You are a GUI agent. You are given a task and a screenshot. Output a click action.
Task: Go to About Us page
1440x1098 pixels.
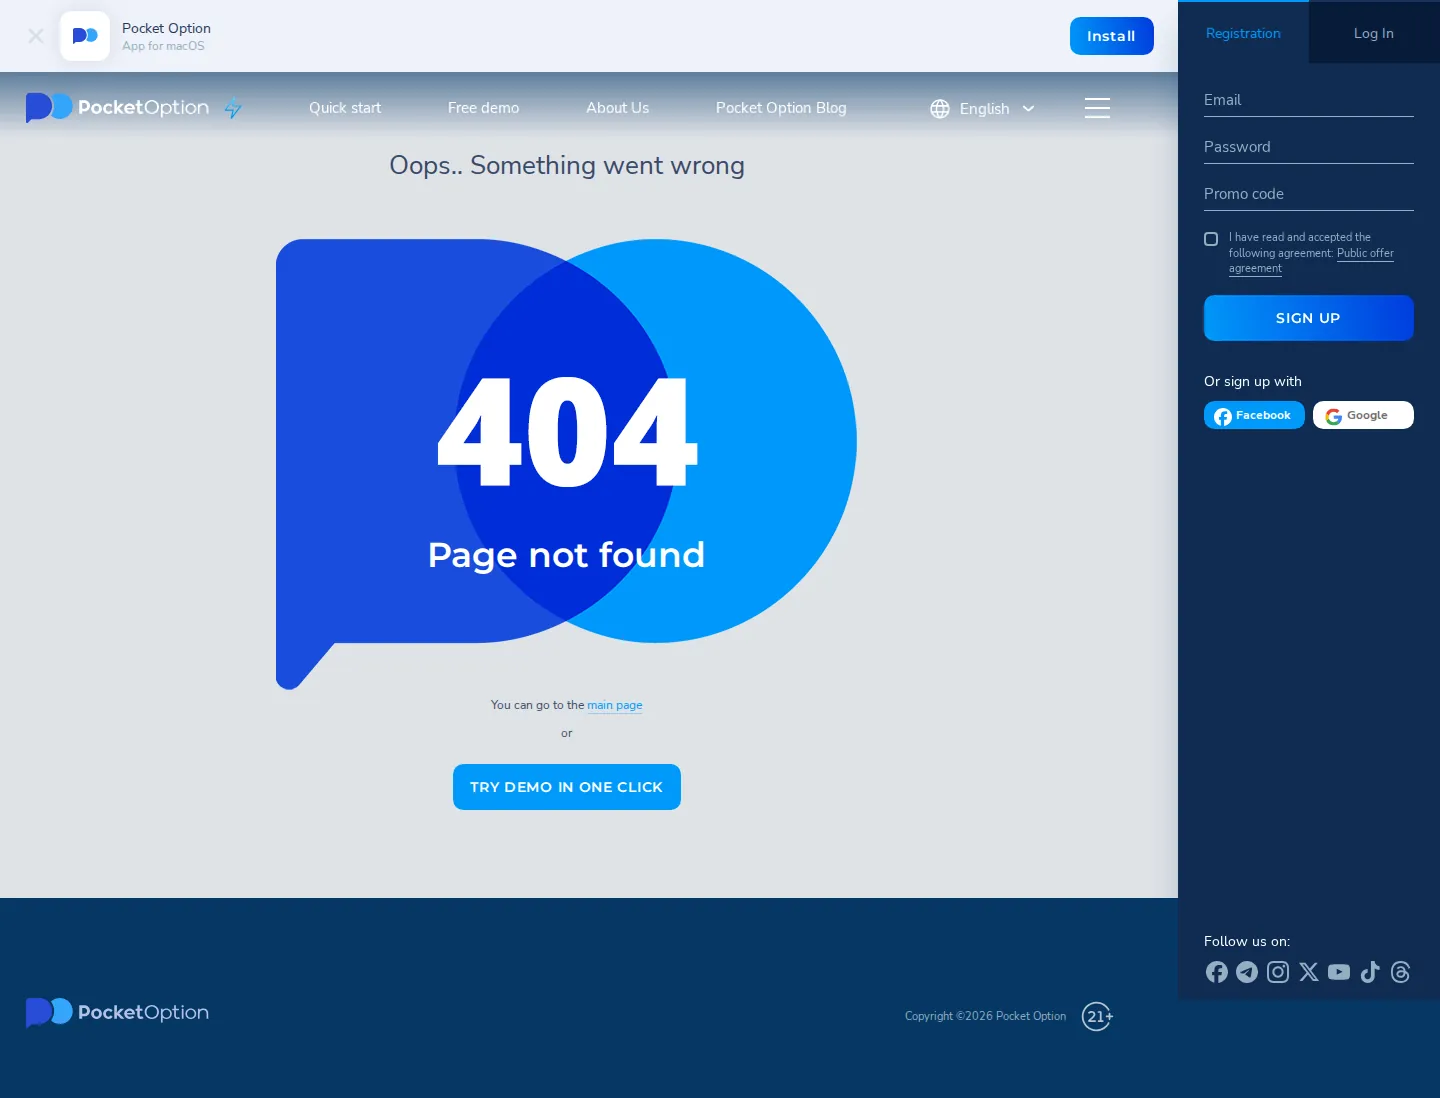617,108
